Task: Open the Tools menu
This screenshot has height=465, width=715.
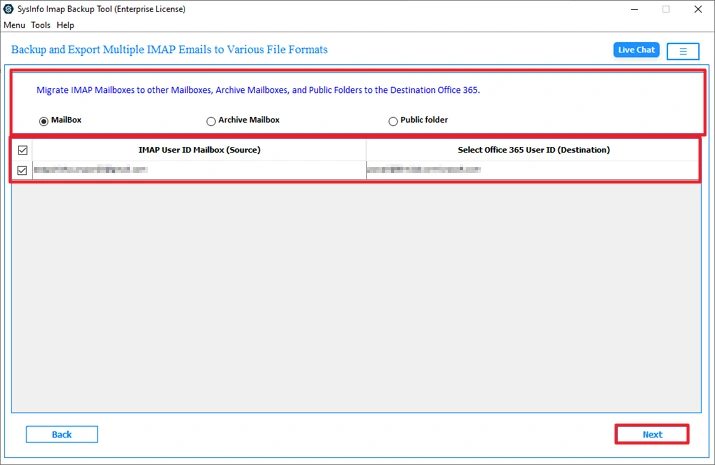Action: tap(41, 25)
